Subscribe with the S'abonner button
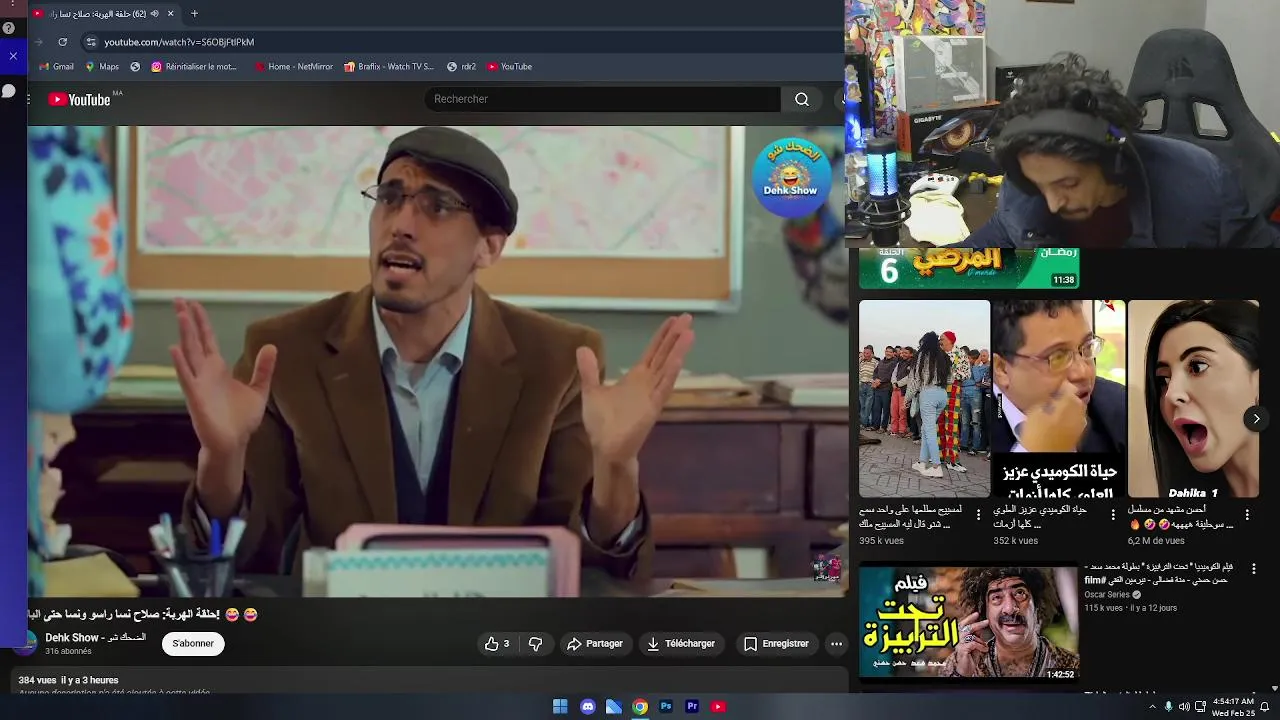The image size is (1280, 720). tap(193, 644)
